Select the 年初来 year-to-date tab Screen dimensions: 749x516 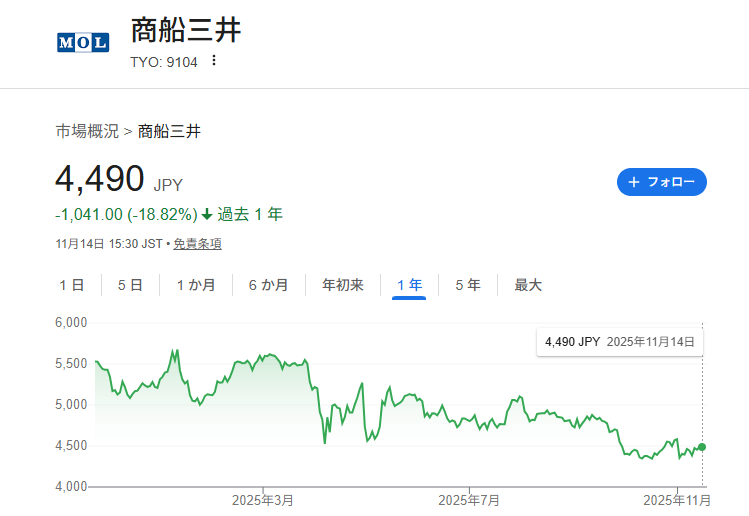click(343, 285)
